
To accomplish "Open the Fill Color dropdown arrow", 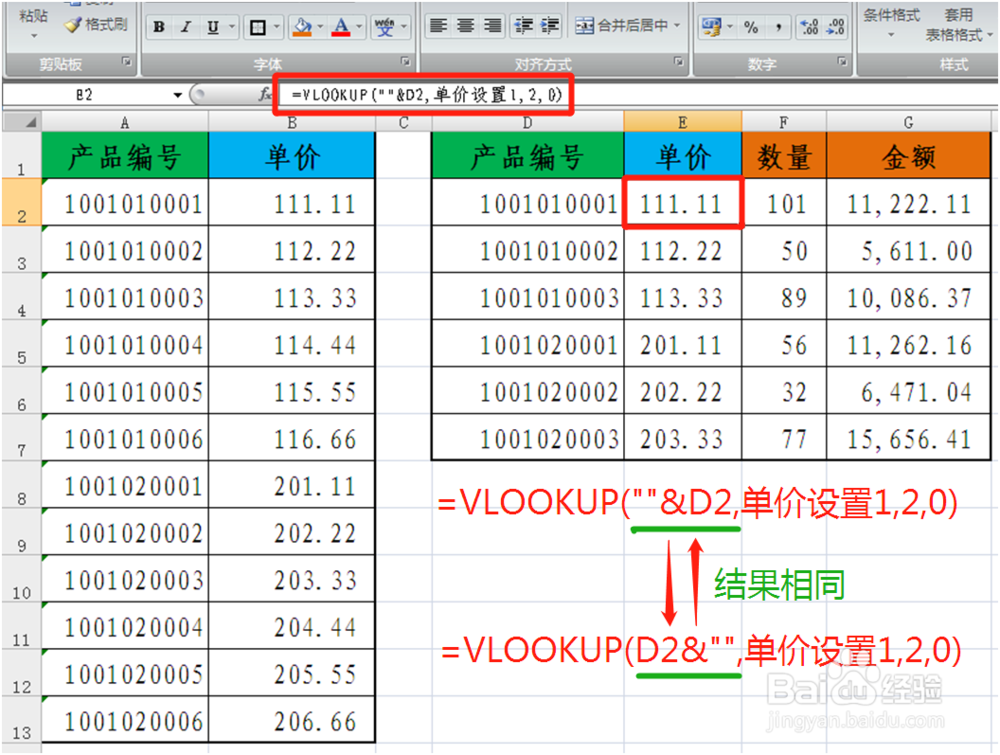I will (x=320, y=26).
